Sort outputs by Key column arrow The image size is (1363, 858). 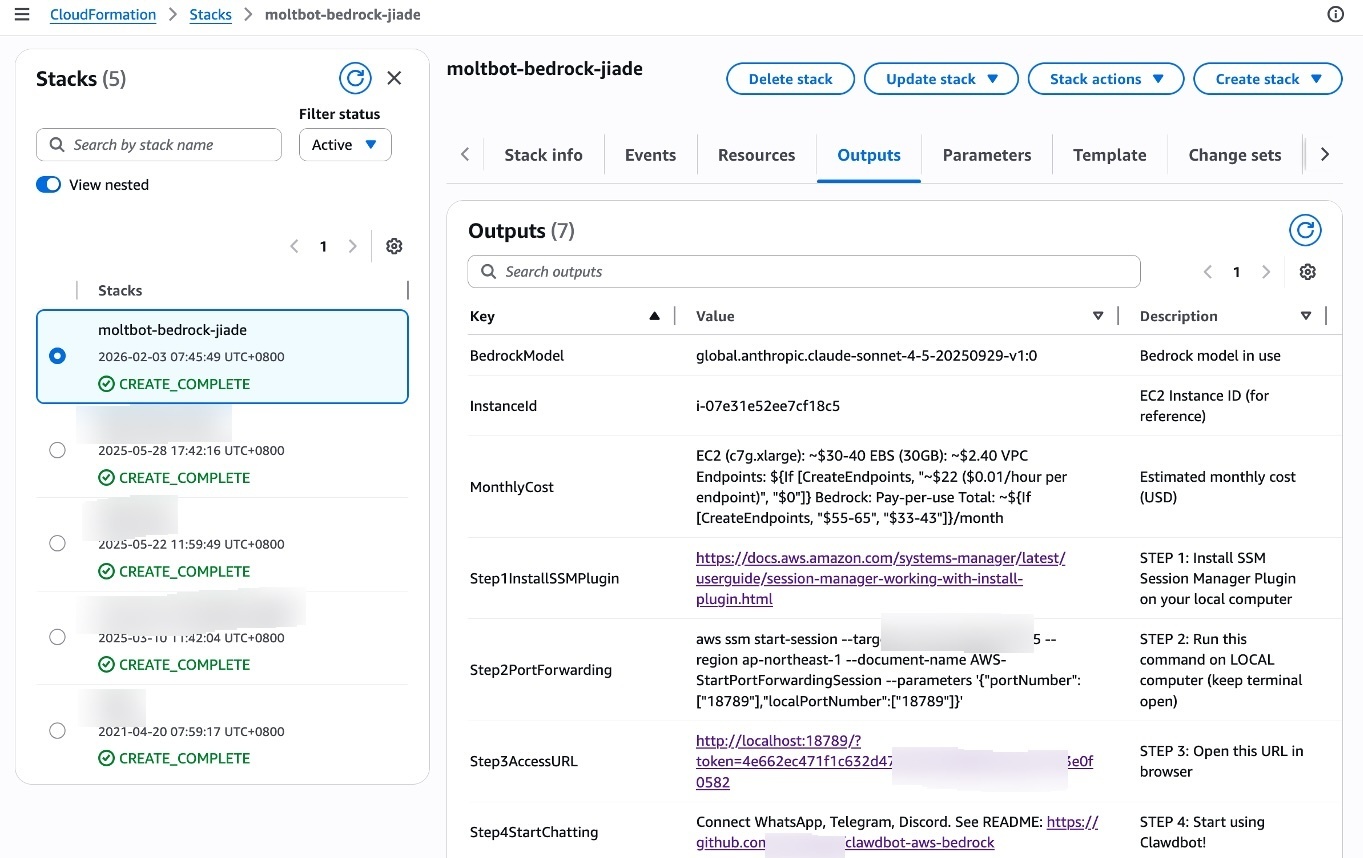(654, 316)
